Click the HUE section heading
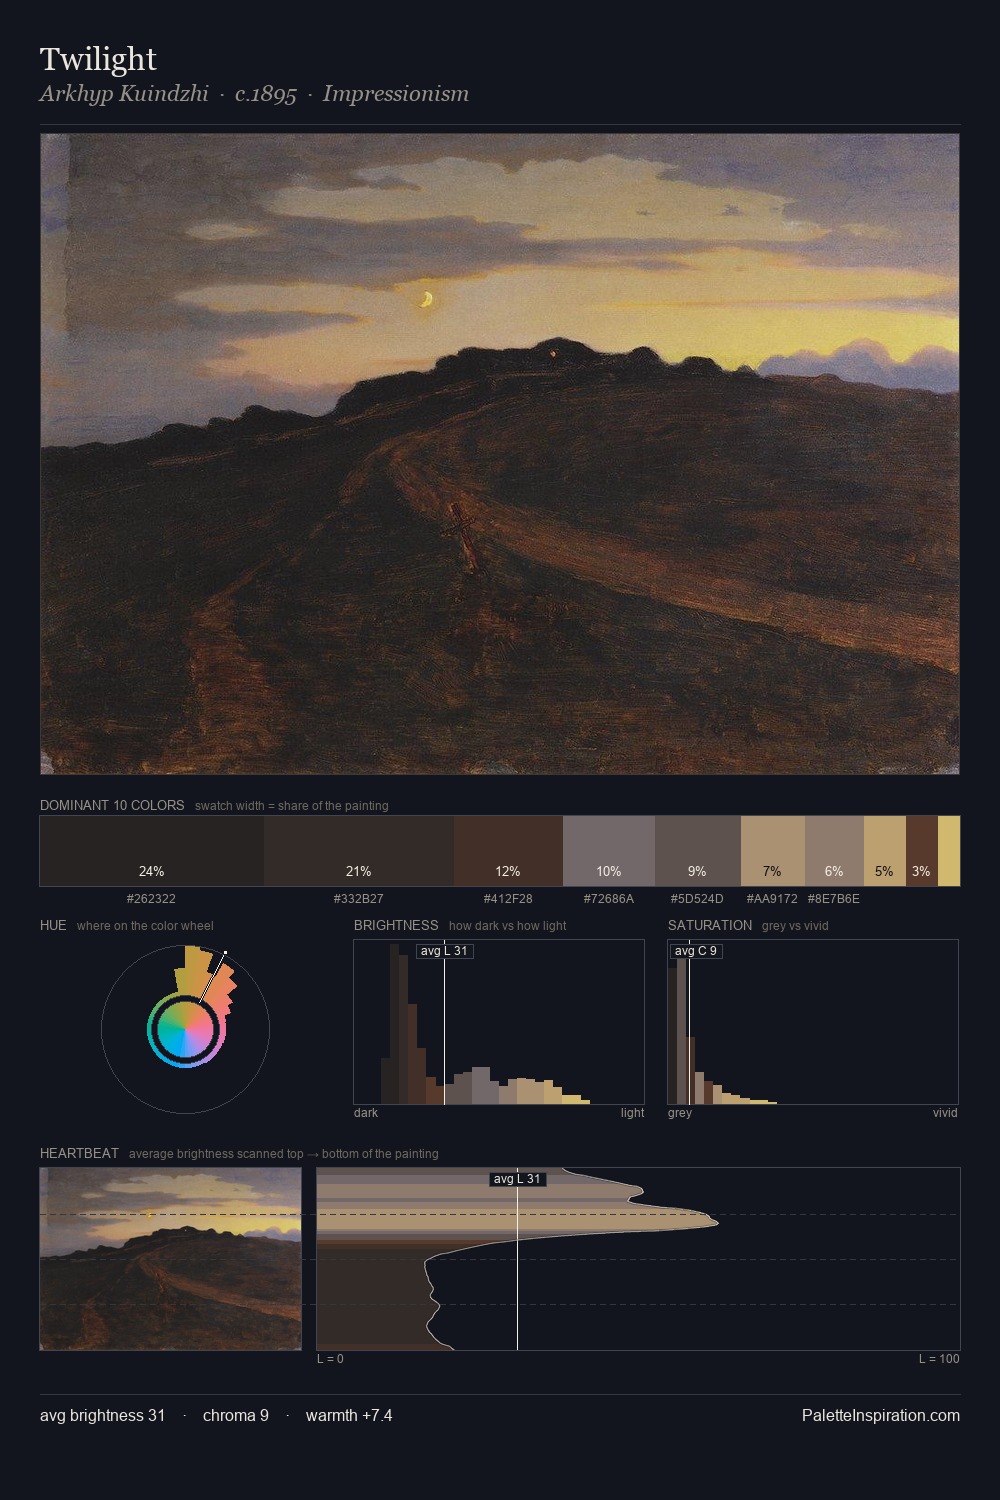This screenshot has width=1000, height=1500. pyautogui.click(x=53, y=925)
